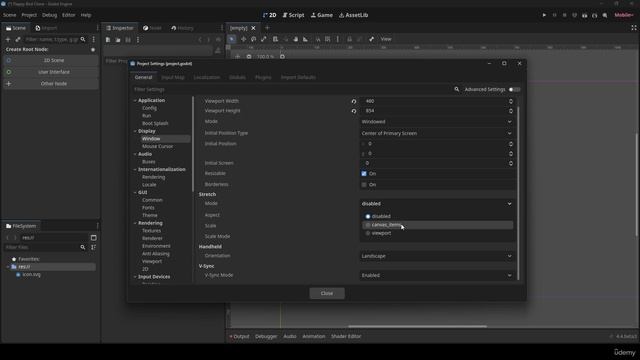Select the Localization tab
The width and height of the screenshot is (640, 360).
tap(207, 77)
